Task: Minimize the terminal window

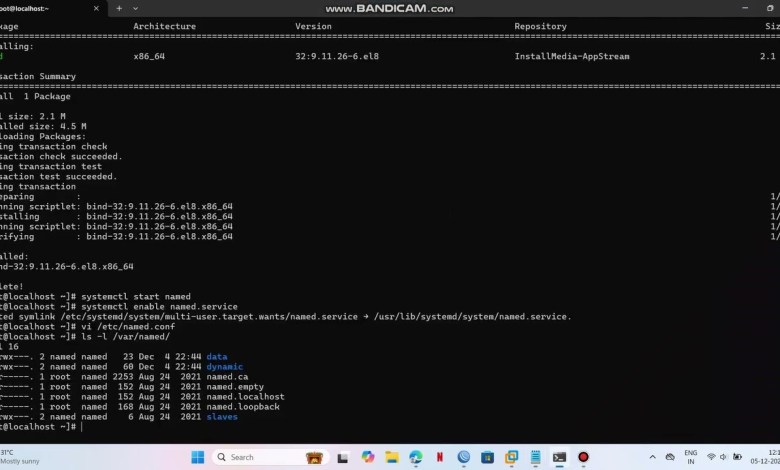Action: tap(745, 8)
